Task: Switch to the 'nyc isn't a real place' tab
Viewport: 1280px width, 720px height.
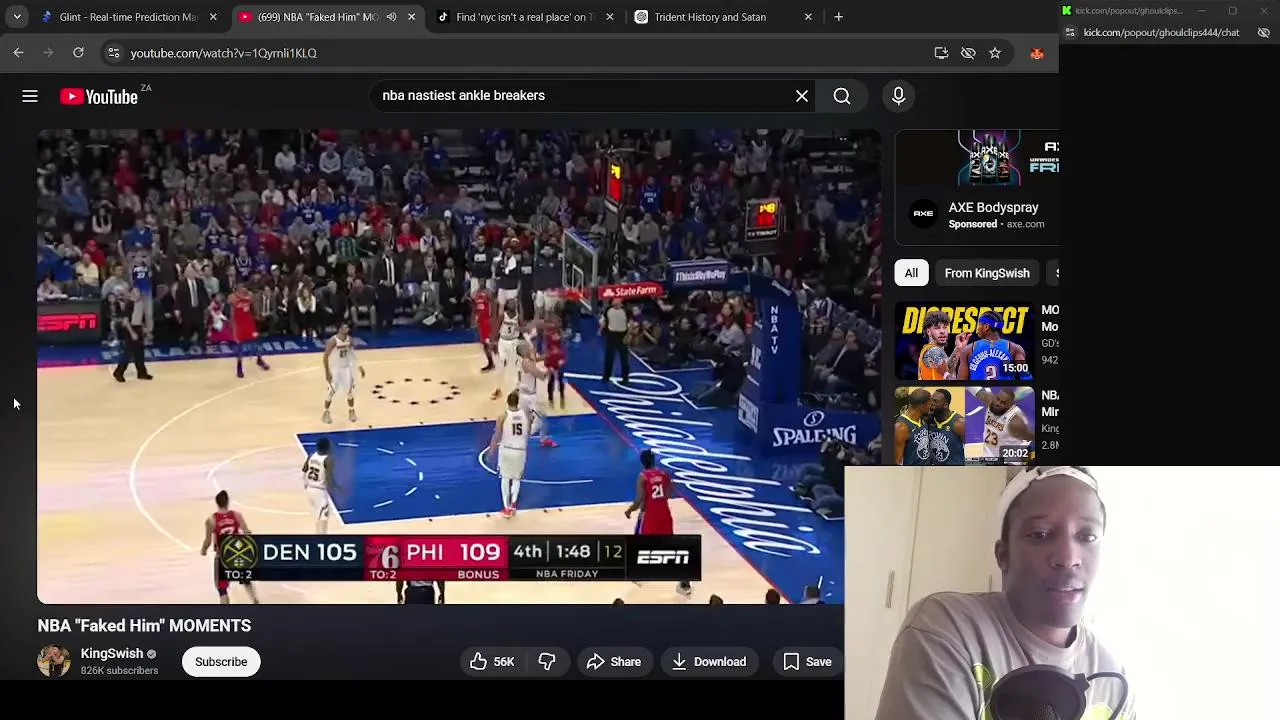Action: 524,17
